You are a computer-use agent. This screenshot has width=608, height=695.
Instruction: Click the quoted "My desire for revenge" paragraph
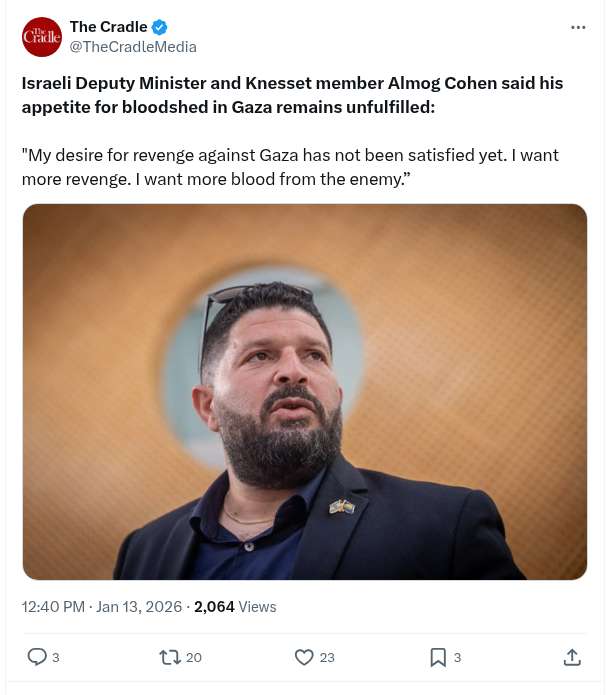[x=290, y=167]
